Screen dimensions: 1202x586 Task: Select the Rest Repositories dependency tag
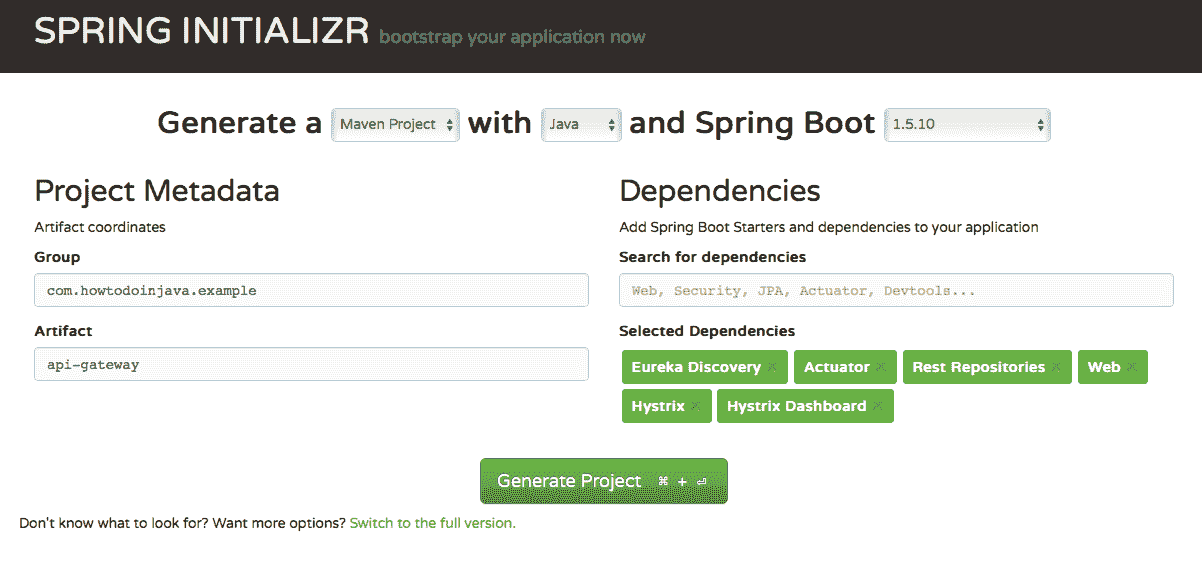pyautogui.click(x=987, y=367)
